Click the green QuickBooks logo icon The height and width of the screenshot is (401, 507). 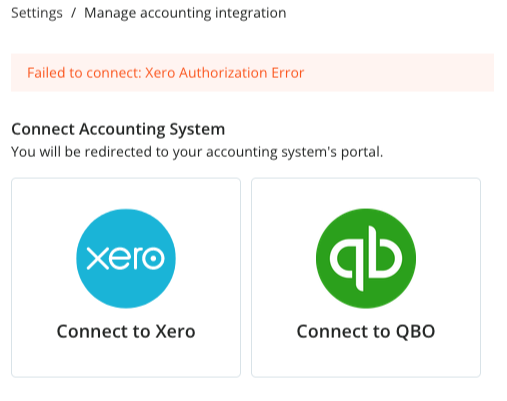pyautogui.click(x=366, y=258)
